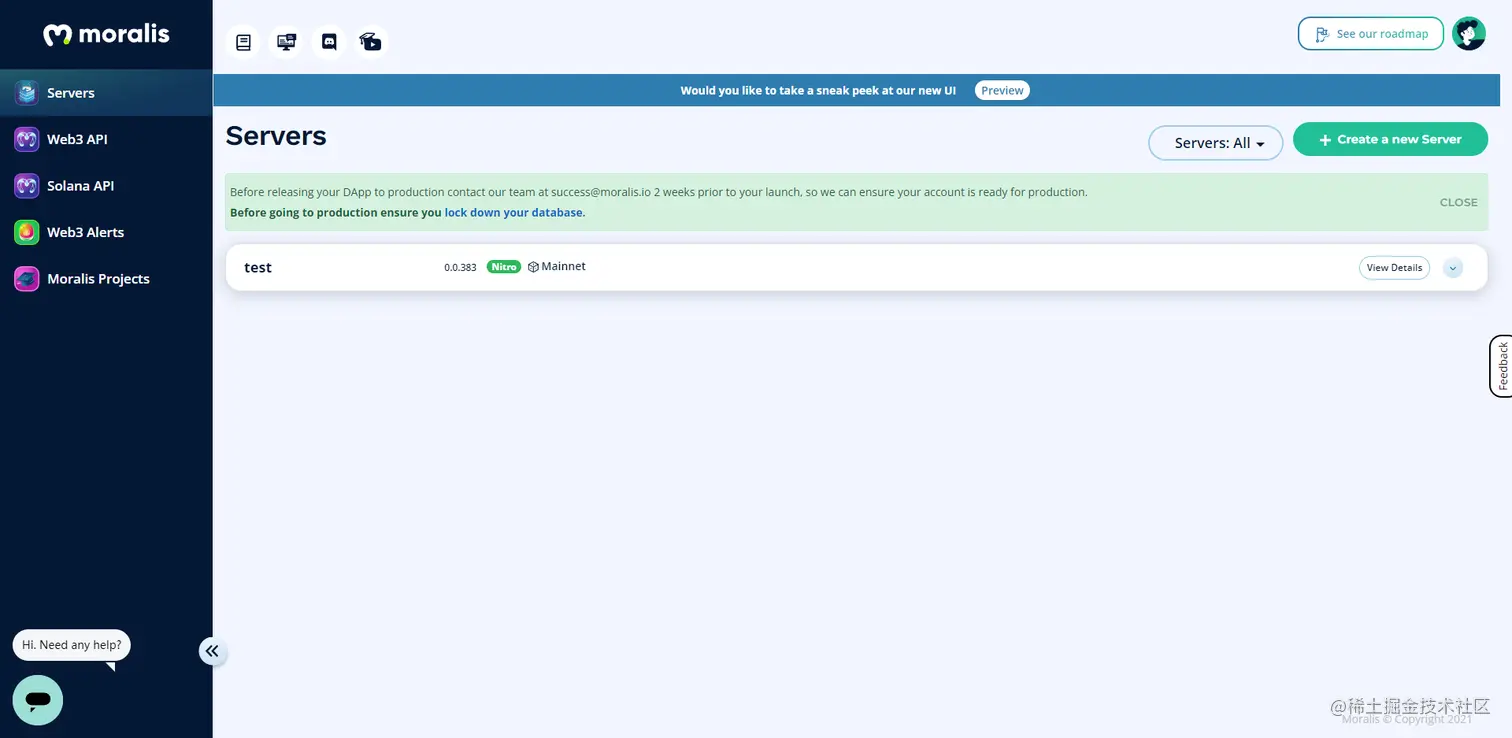The image size is (1512, 738).
Task: Click the See our roadmap button
Action: [x=1371, y=33]
